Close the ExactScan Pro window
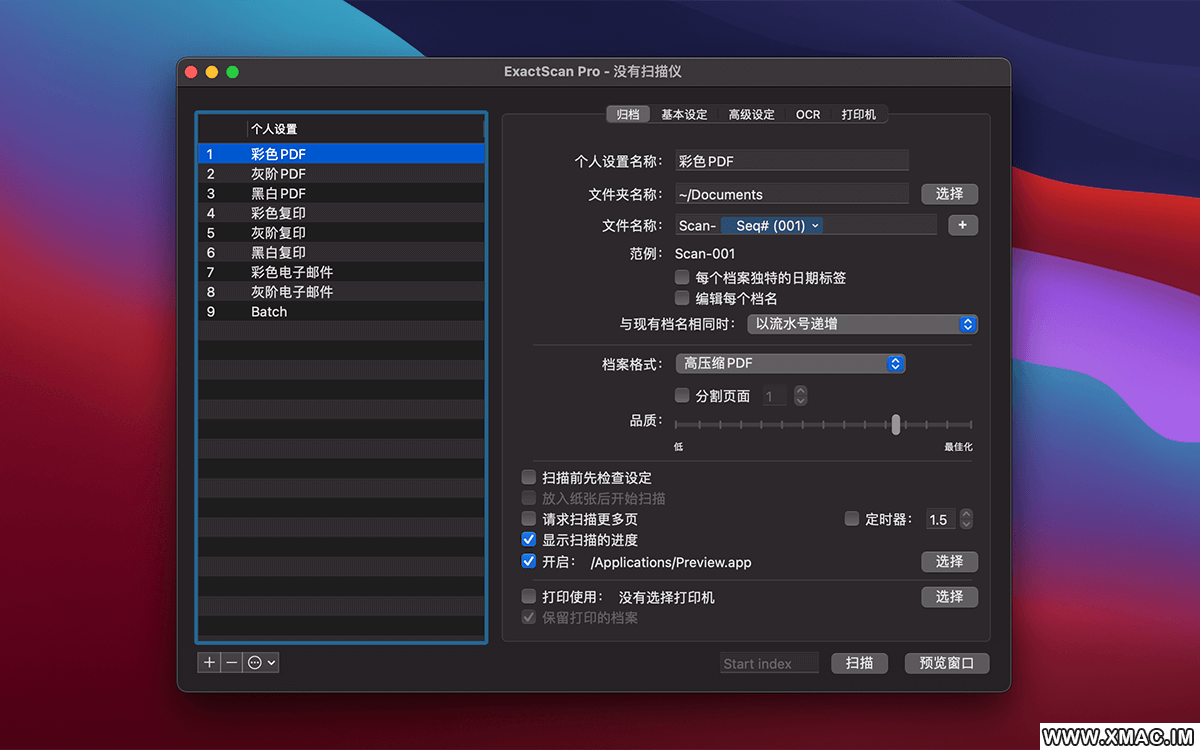 pyautogui.click(x=192, y=72)
